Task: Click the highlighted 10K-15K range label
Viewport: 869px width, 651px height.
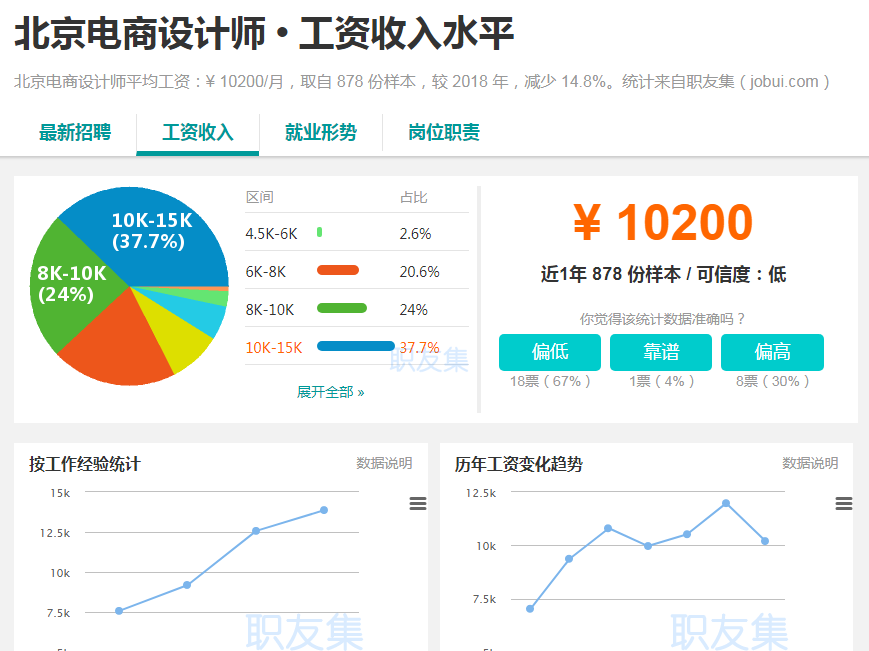Action: [274, 348]
